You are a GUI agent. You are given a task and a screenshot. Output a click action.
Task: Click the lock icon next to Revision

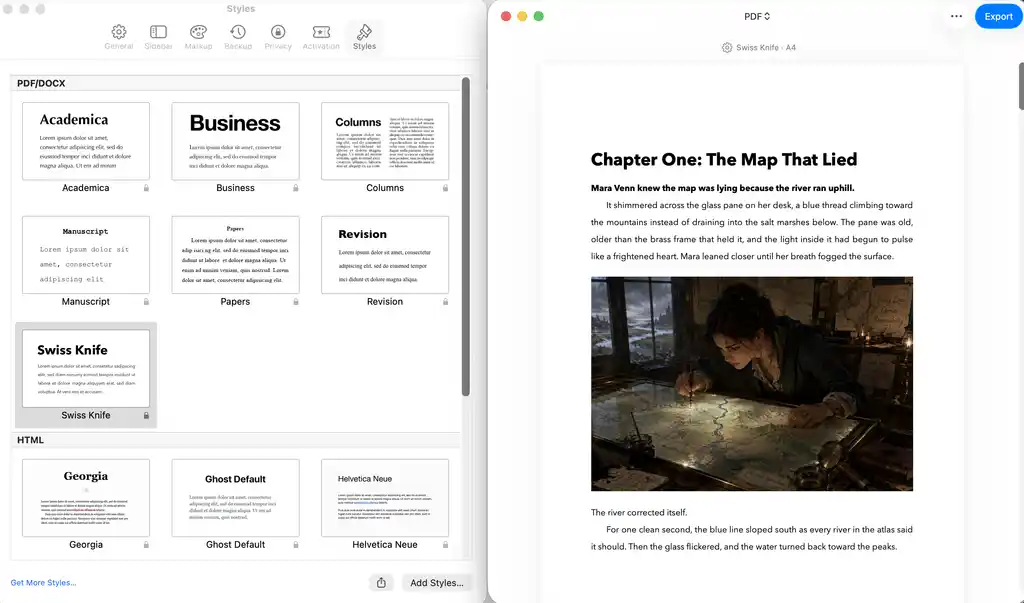[x=445, y=302]
